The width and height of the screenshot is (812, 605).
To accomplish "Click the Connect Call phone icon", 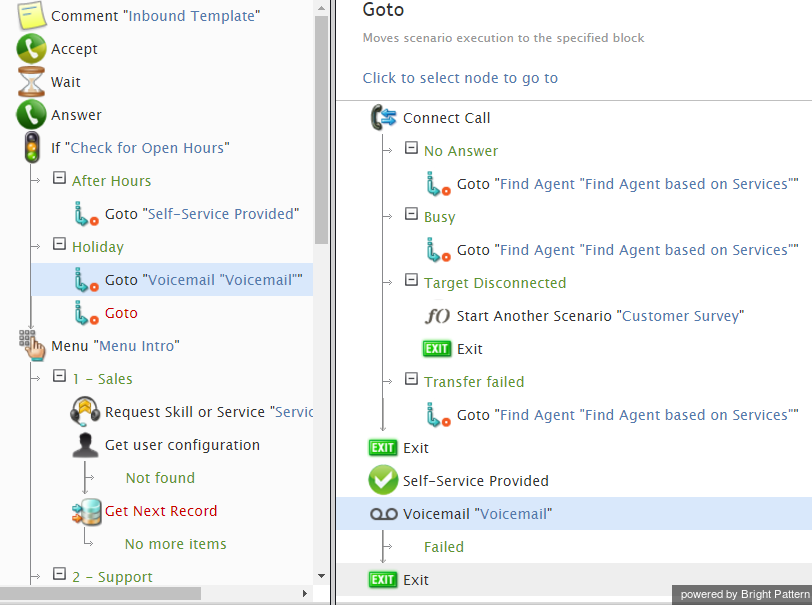I will [384, 118].
